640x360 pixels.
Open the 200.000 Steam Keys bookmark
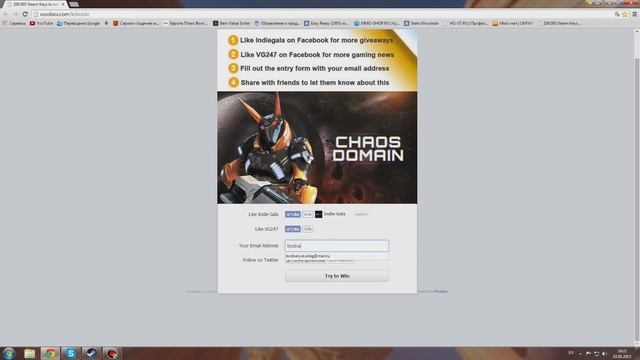559,23
